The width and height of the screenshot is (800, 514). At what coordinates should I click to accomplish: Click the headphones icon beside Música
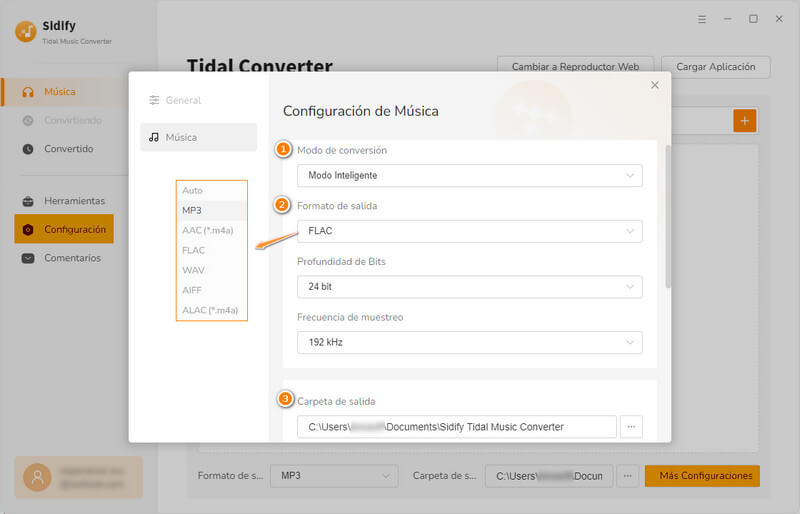coord(28,92)
